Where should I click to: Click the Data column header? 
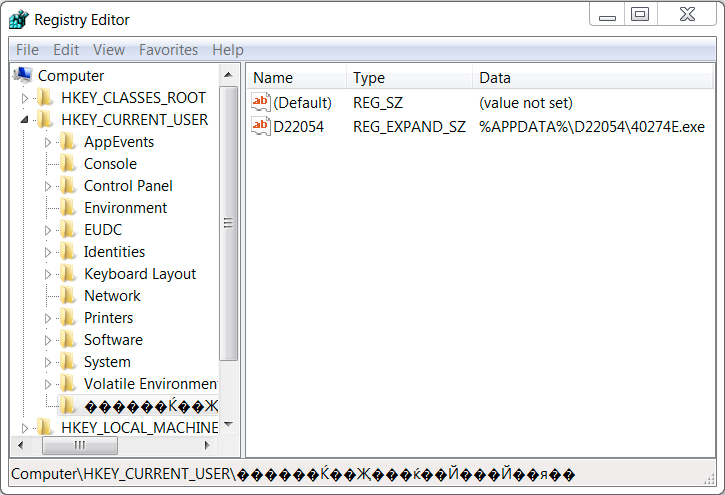tap(593, 78)
